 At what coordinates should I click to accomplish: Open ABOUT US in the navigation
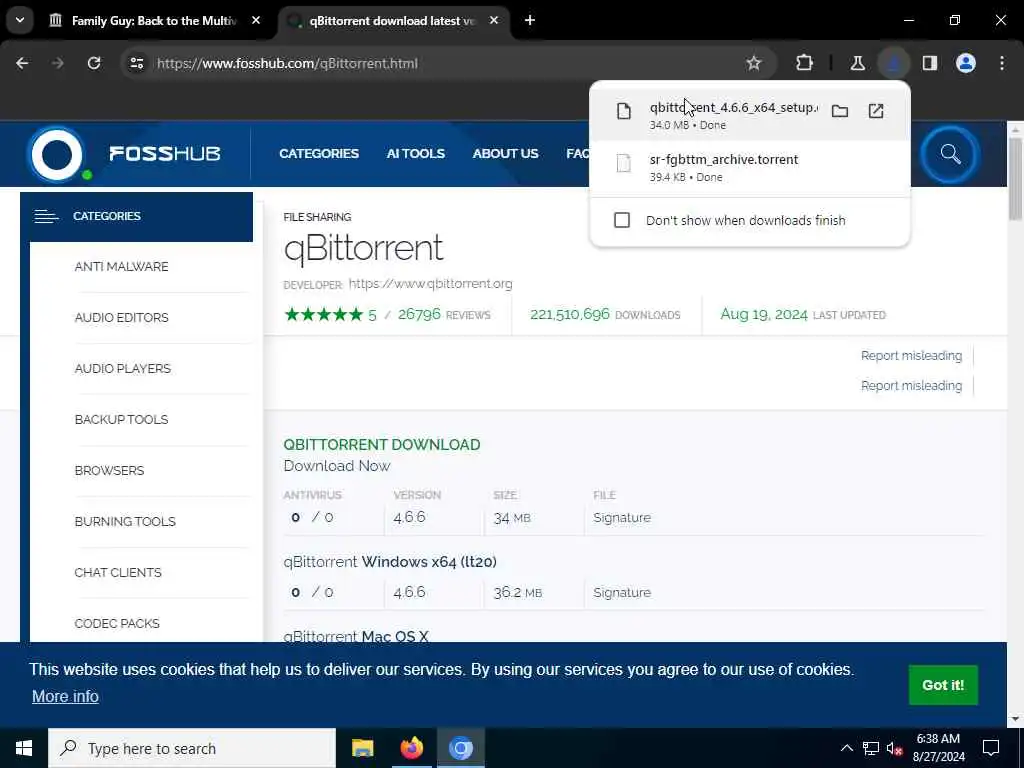coord(505,153)
